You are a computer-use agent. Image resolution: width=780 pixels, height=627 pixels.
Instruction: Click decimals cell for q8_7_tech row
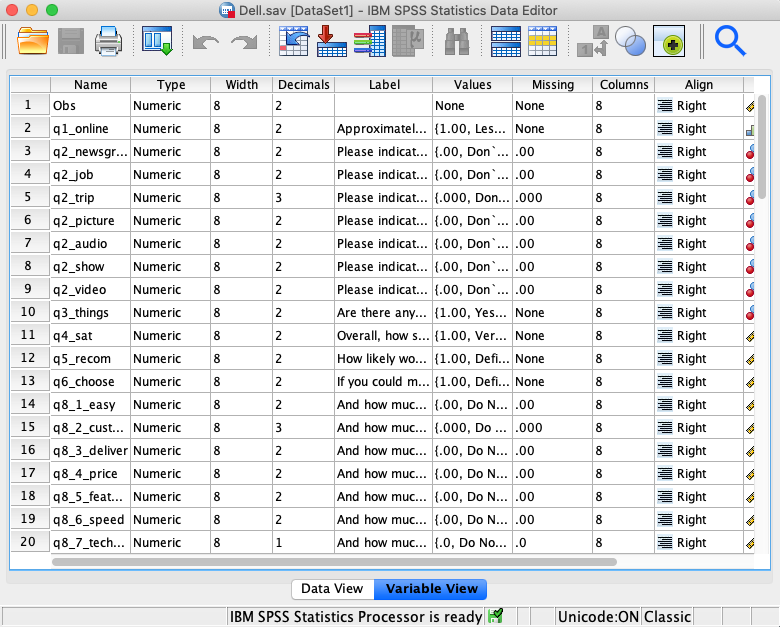tap(303, 542)
